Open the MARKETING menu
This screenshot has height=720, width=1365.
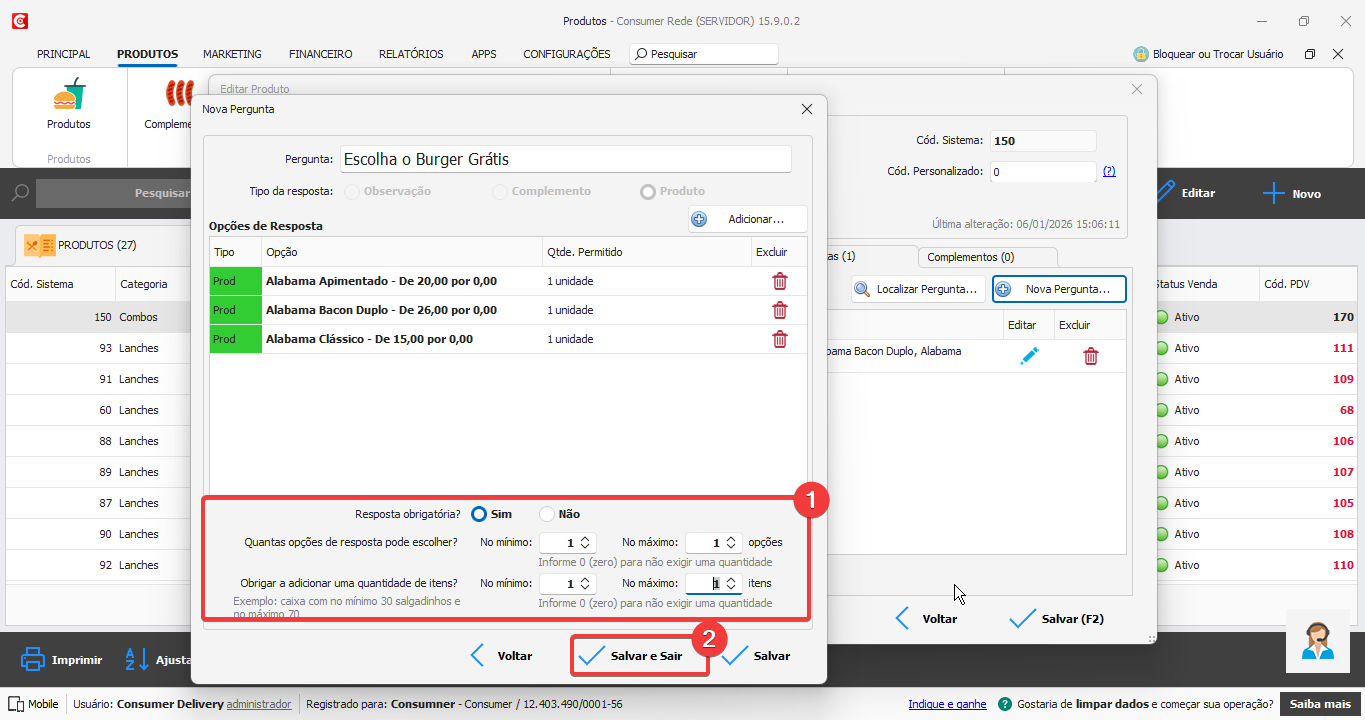(x=232, y=54)
